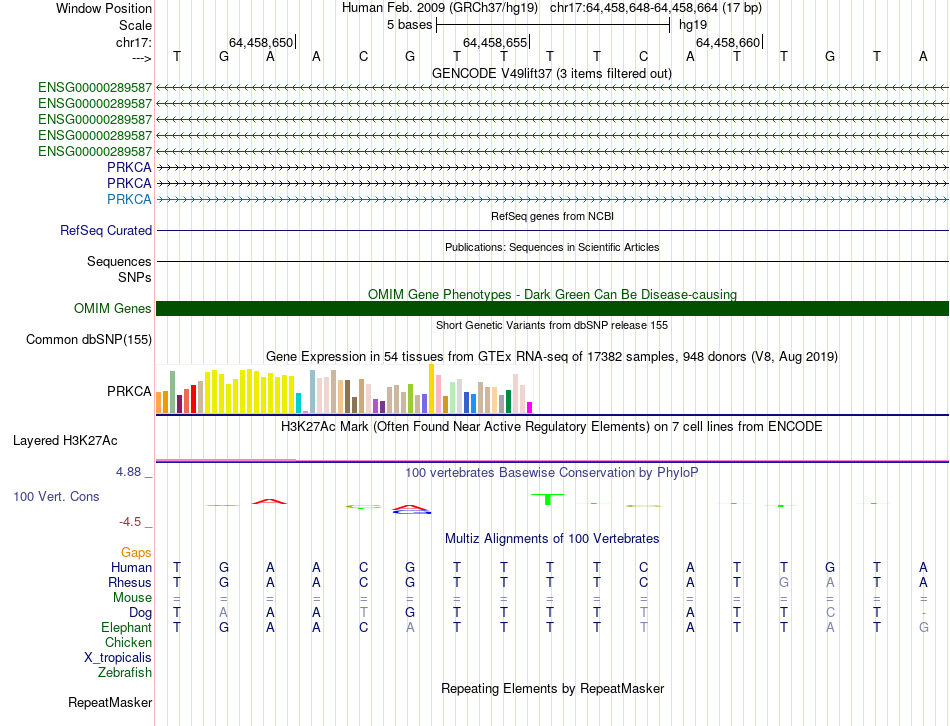This screenshot has height=726, width=950.
Task: Select PRKCA label beside GTEx expression bars
Action: pos(129,391)
